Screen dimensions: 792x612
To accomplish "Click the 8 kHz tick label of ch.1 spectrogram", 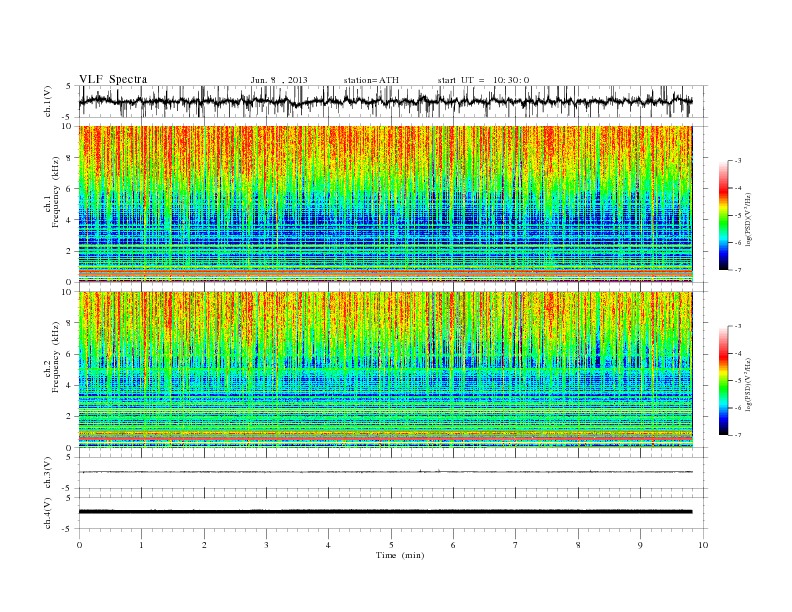I will [x=70, y=158].
